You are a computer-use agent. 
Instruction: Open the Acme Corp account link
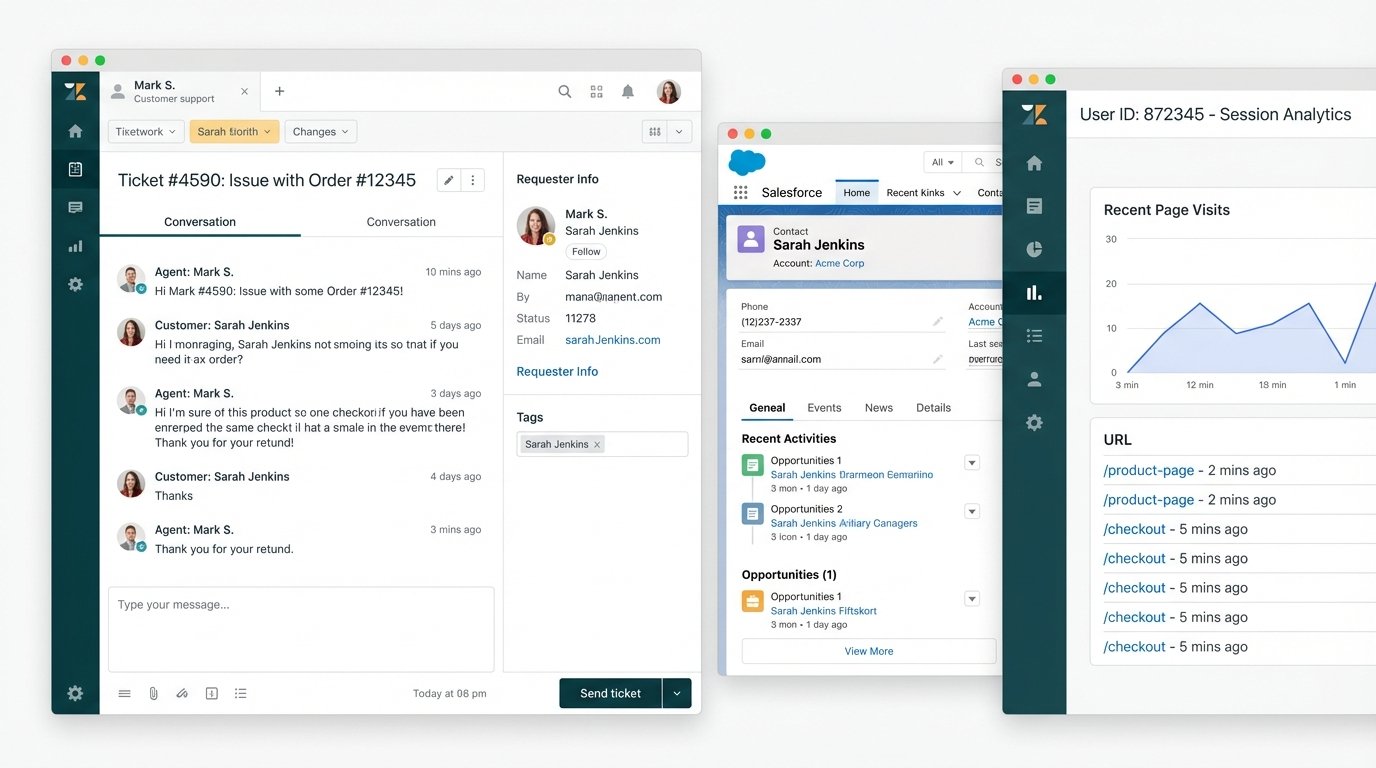click(839, 264)
